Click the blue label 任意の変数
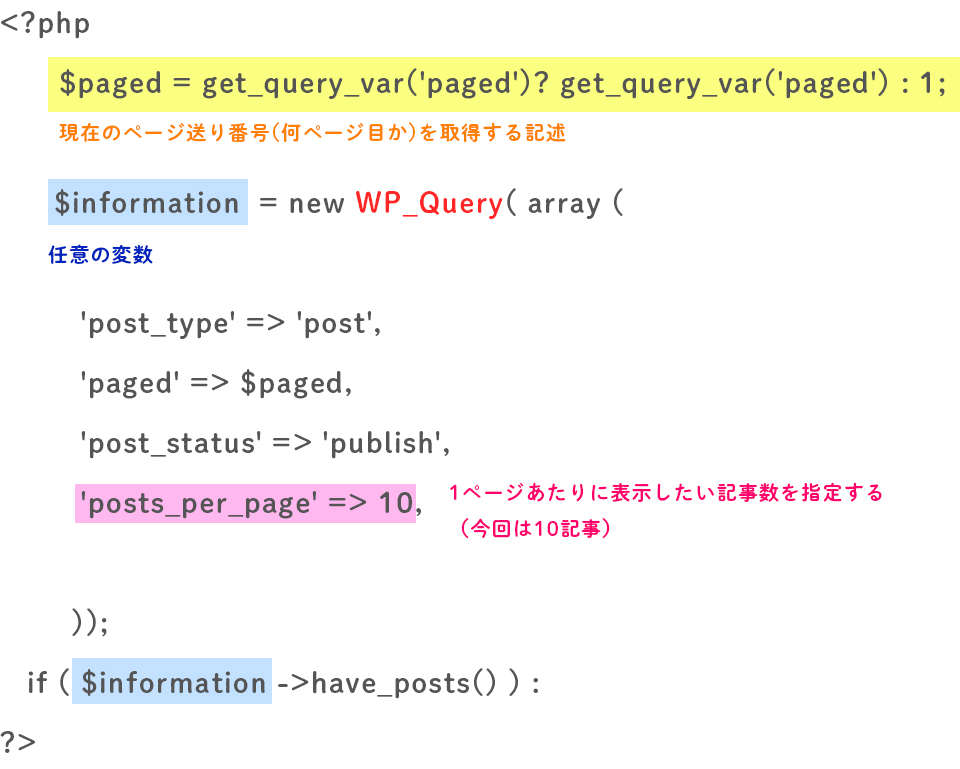This screenshot has width=960, height=769. (101, 255)
